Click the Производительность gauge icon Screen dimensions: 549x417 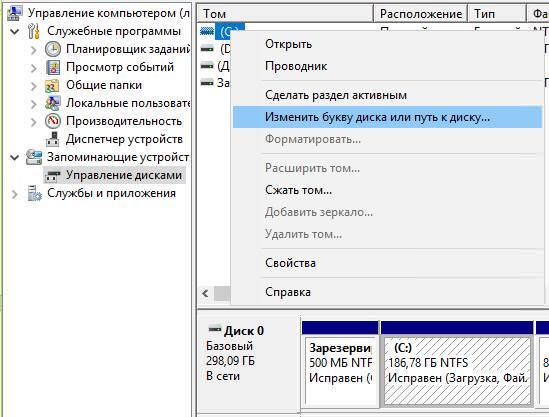pos(53,121)
